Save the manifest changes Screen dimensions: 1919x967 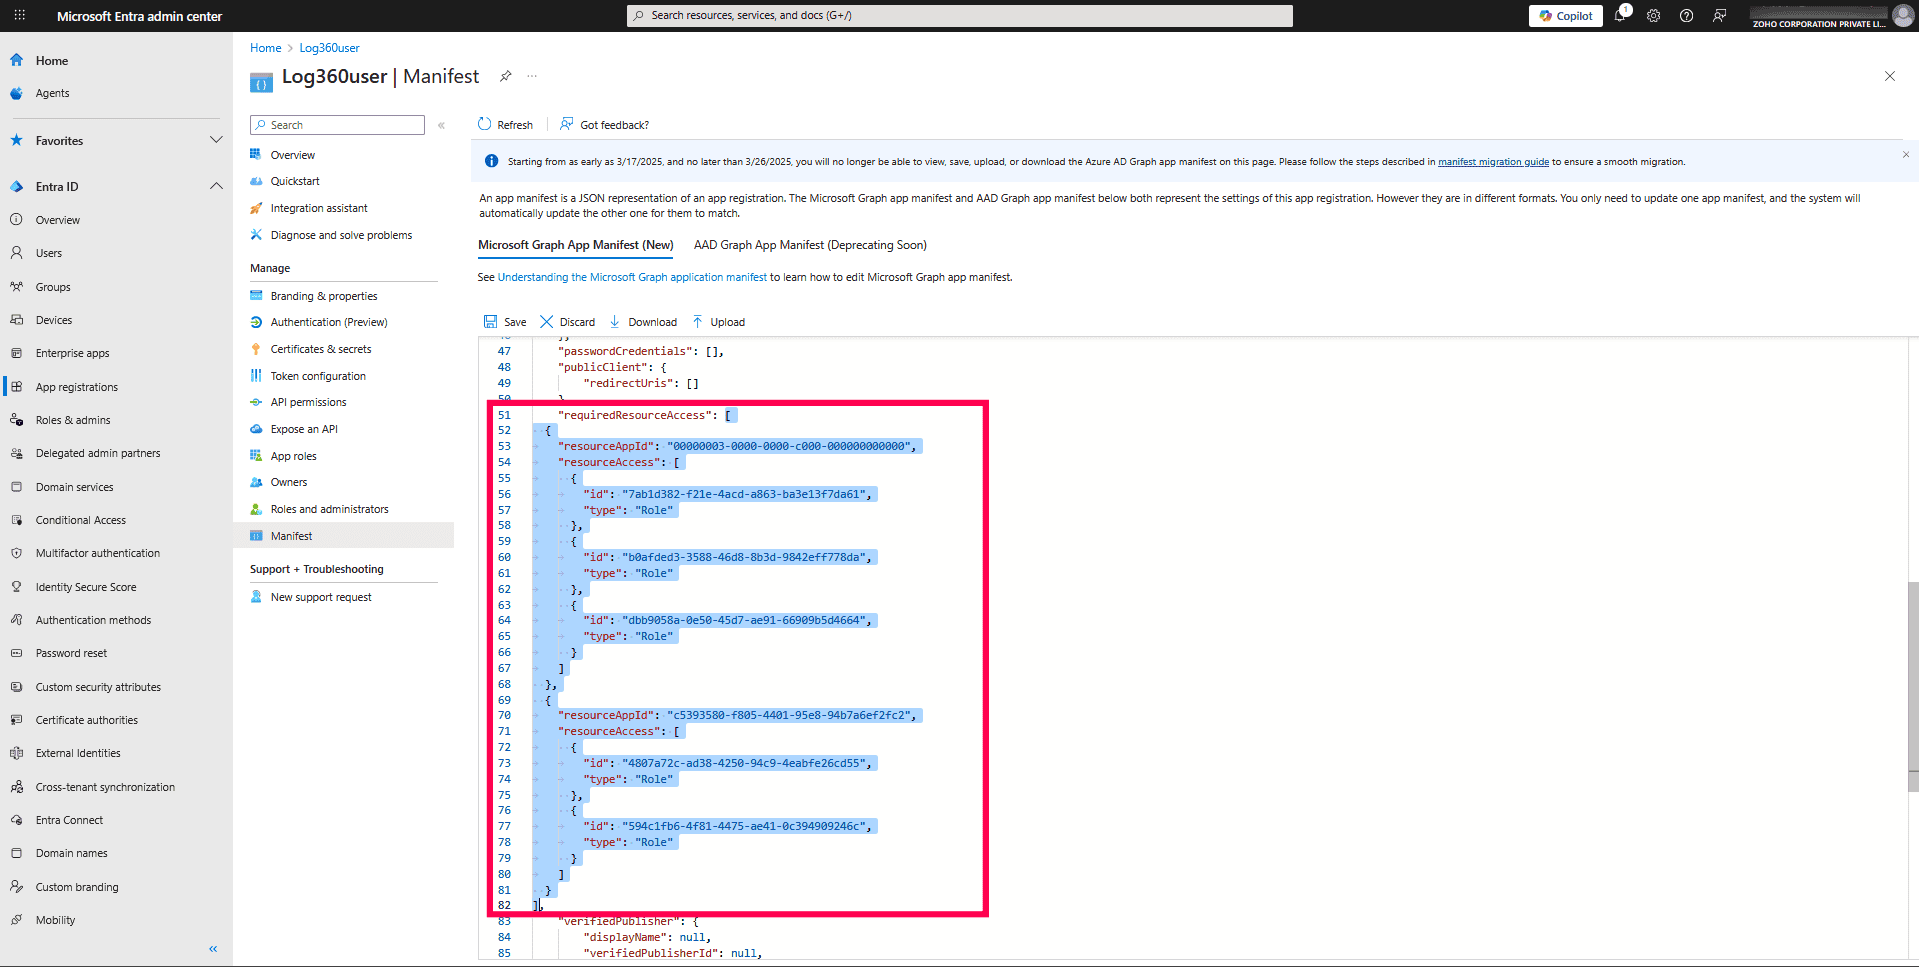click(505, 321)
